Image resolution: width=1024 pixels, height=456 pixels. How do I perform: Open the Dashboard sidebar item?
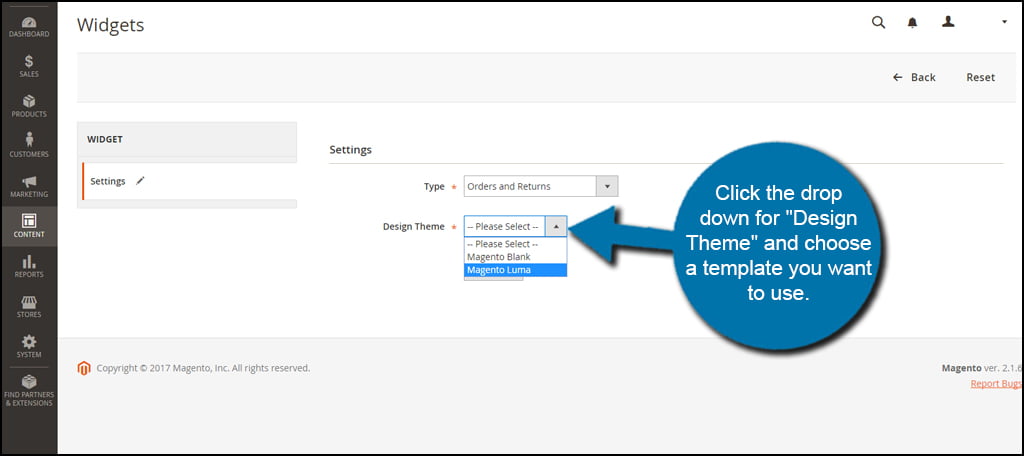pos(29,27)
